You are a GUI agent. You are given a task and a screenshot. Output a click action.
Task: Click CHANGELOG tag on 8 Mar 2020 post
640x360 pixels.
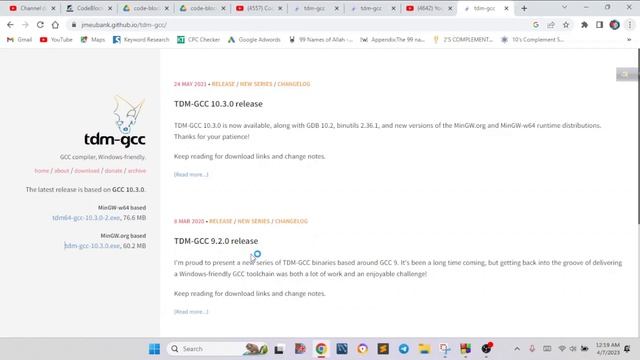[x=291, y=221]
